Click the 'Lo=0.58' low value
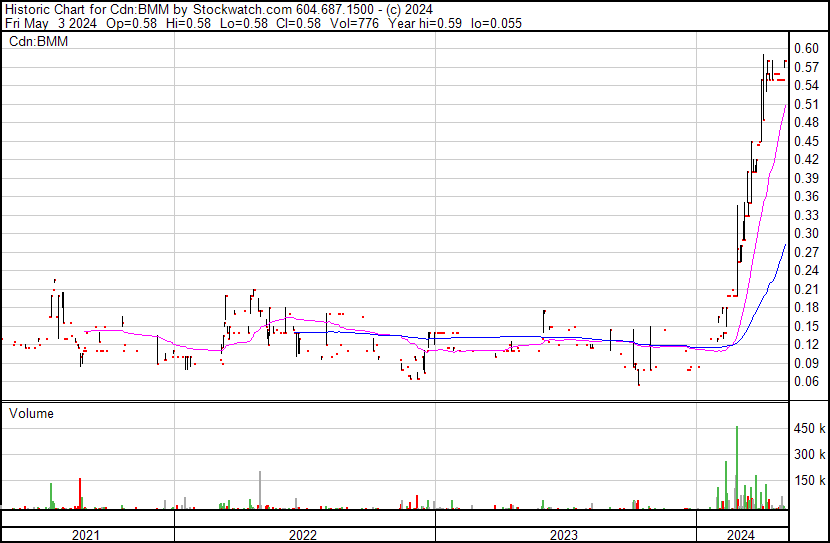 coord(244,23)
